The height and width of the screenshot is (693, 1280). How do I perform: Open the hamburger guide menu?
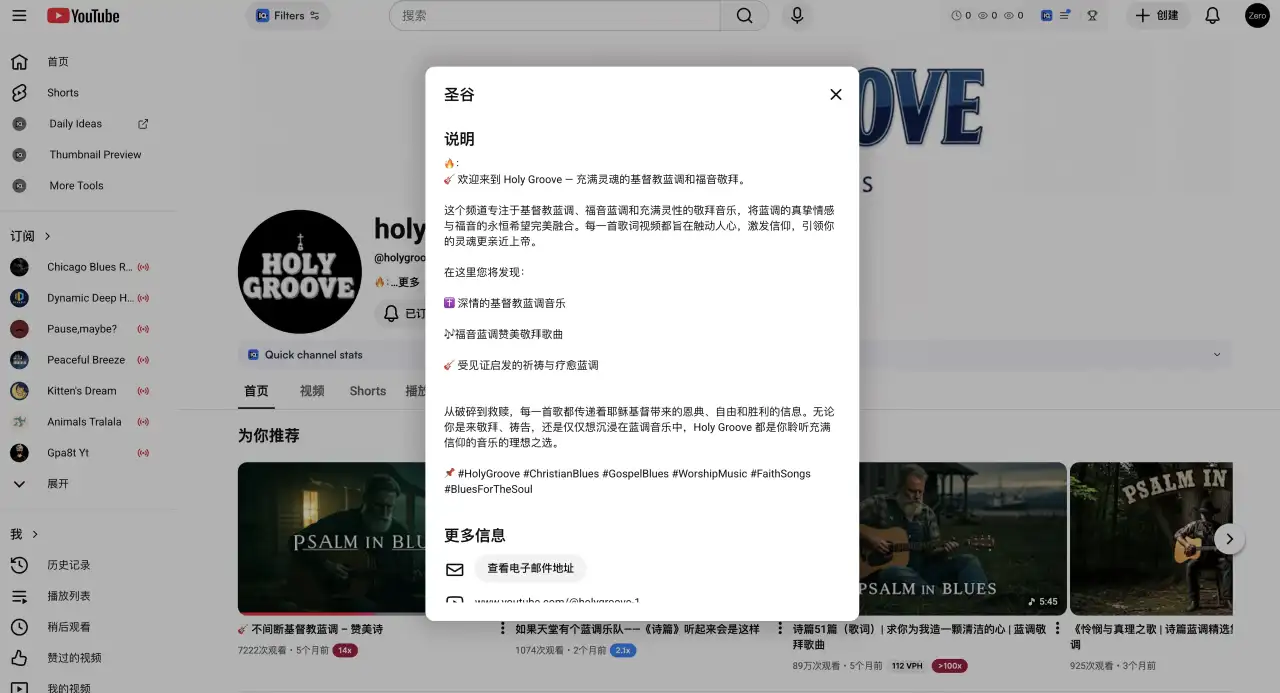(x=18, y=16)
